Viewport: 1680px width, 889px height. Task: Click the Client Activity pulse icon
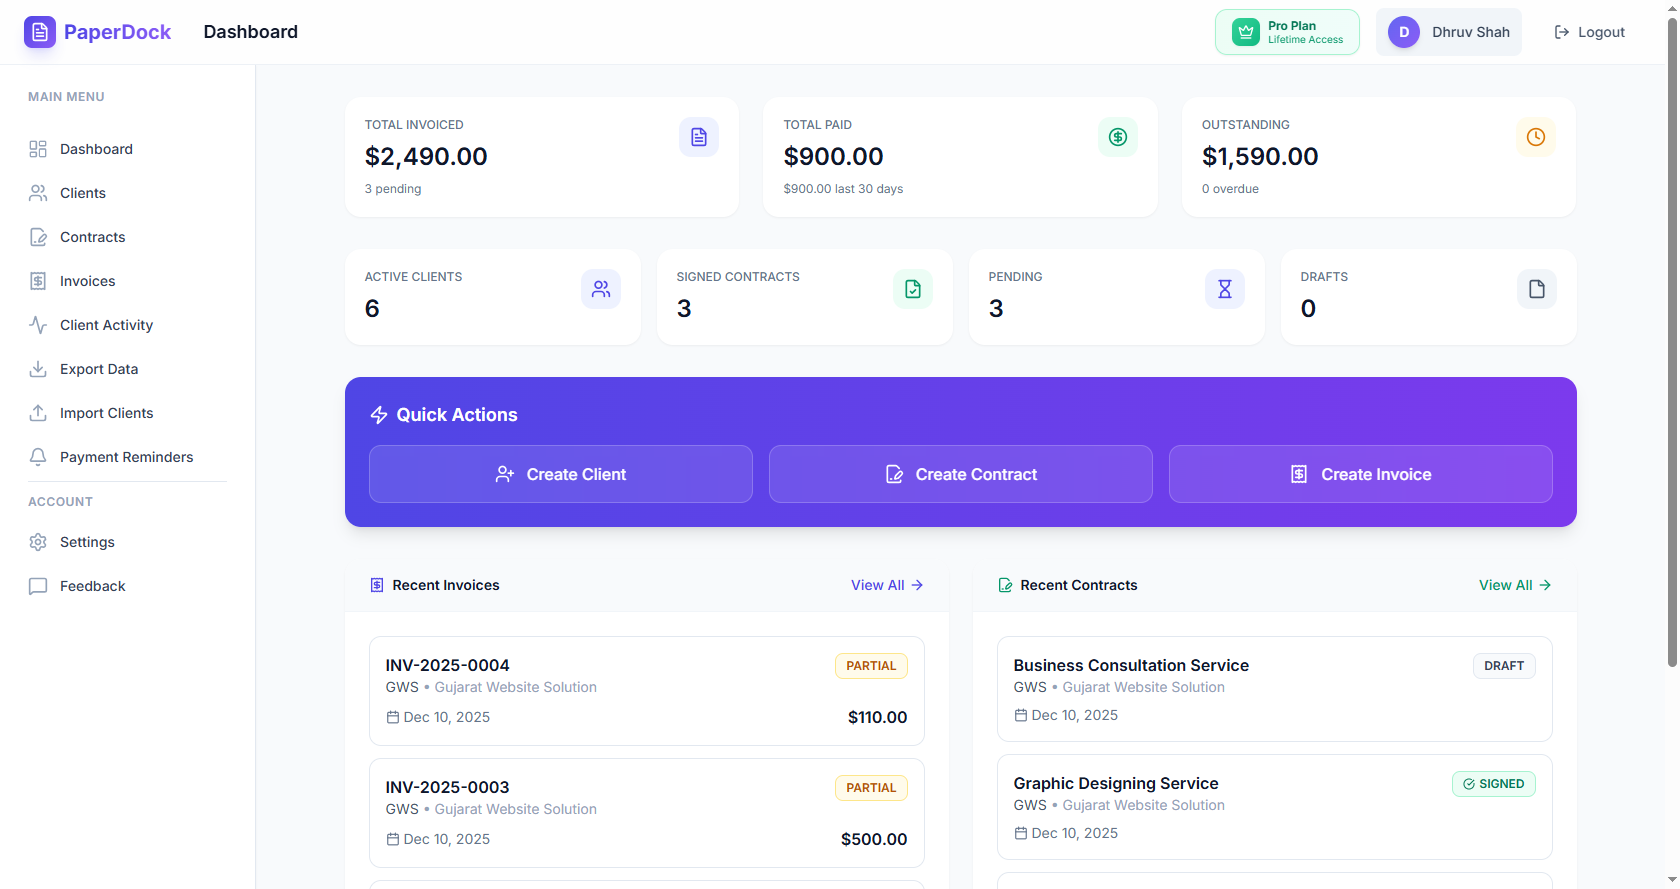coord(38,325)
